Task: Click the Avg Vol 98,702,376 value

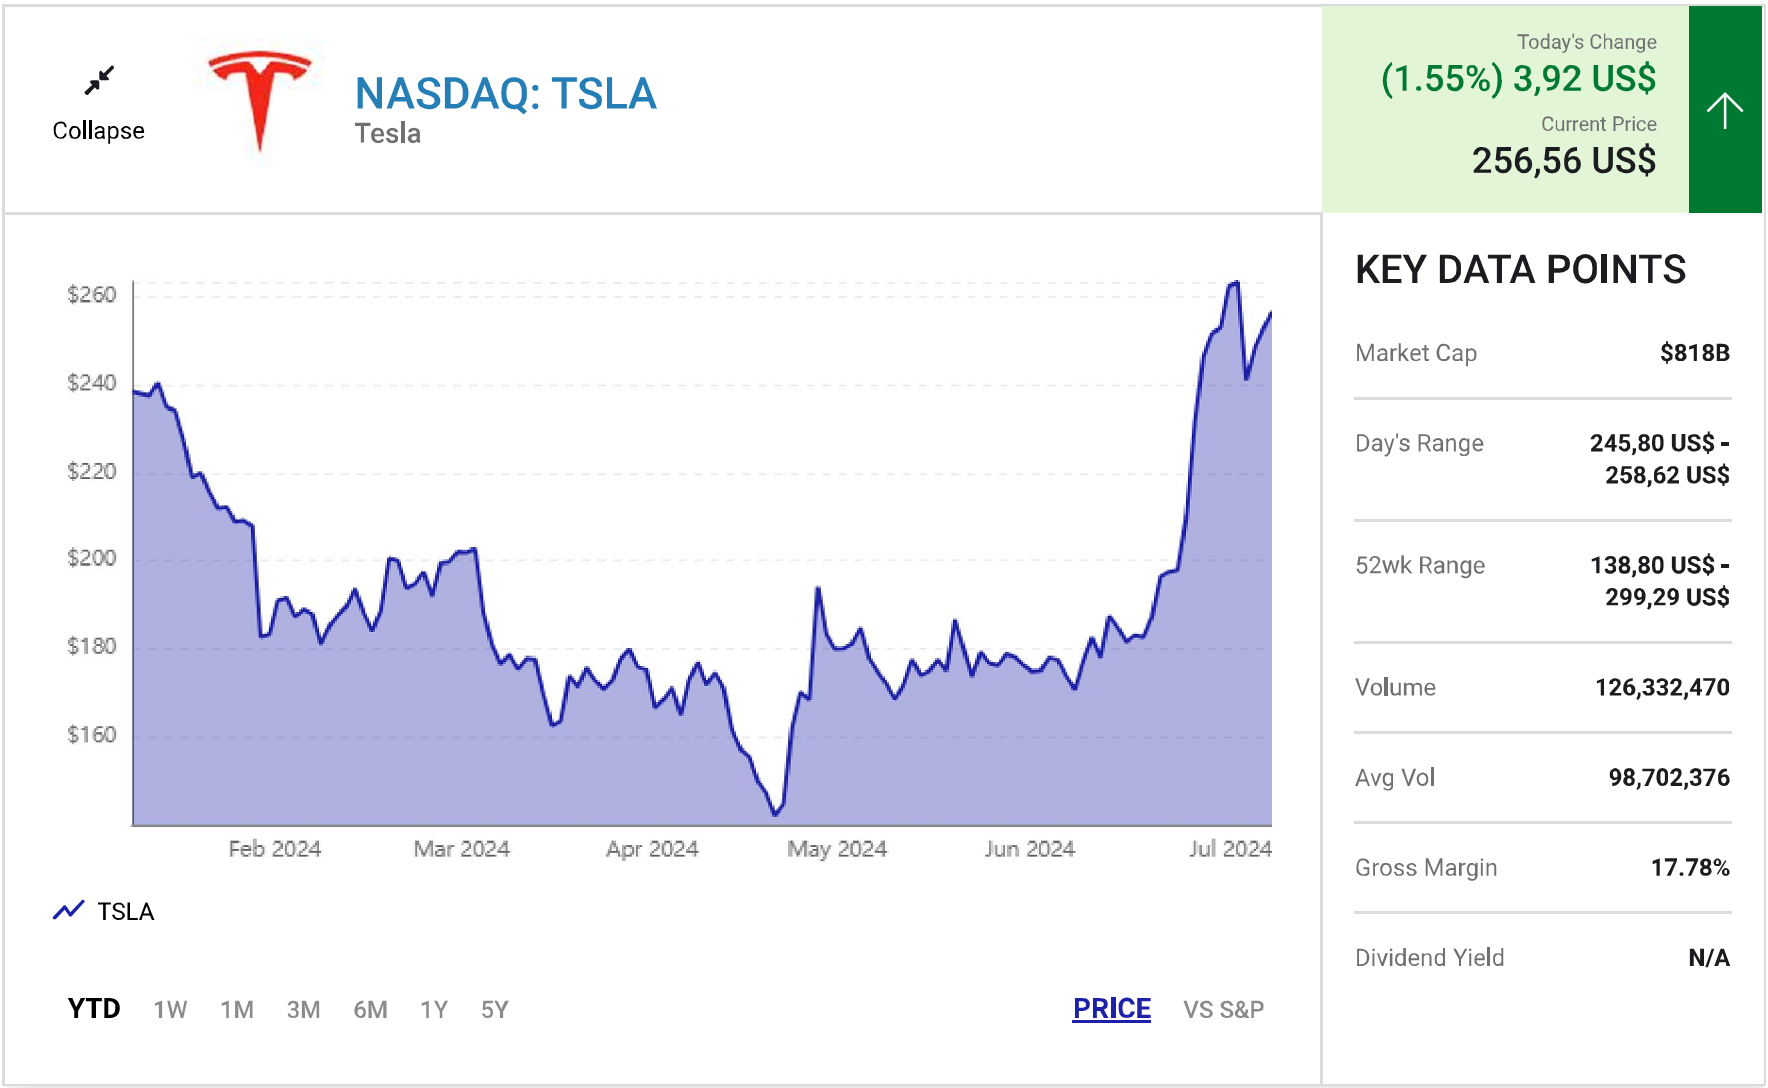Action: pyautogui.click(x=1669, y=778)
